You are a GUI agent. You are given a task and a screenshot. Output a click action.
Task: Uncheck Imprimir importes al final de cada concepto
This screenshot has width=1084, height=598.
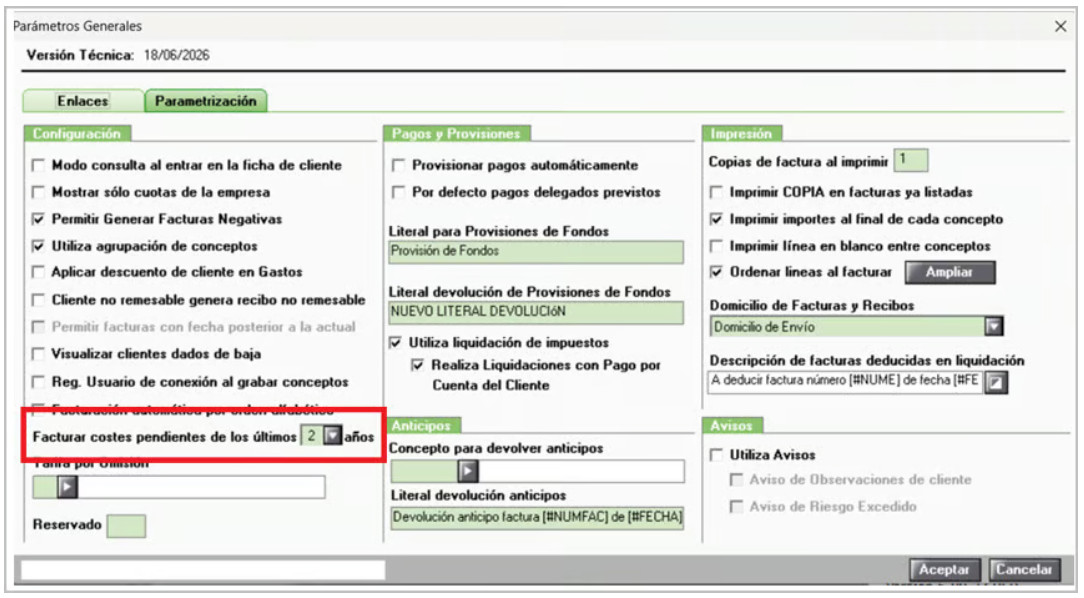pyautogui.click(x=717, y=219)
